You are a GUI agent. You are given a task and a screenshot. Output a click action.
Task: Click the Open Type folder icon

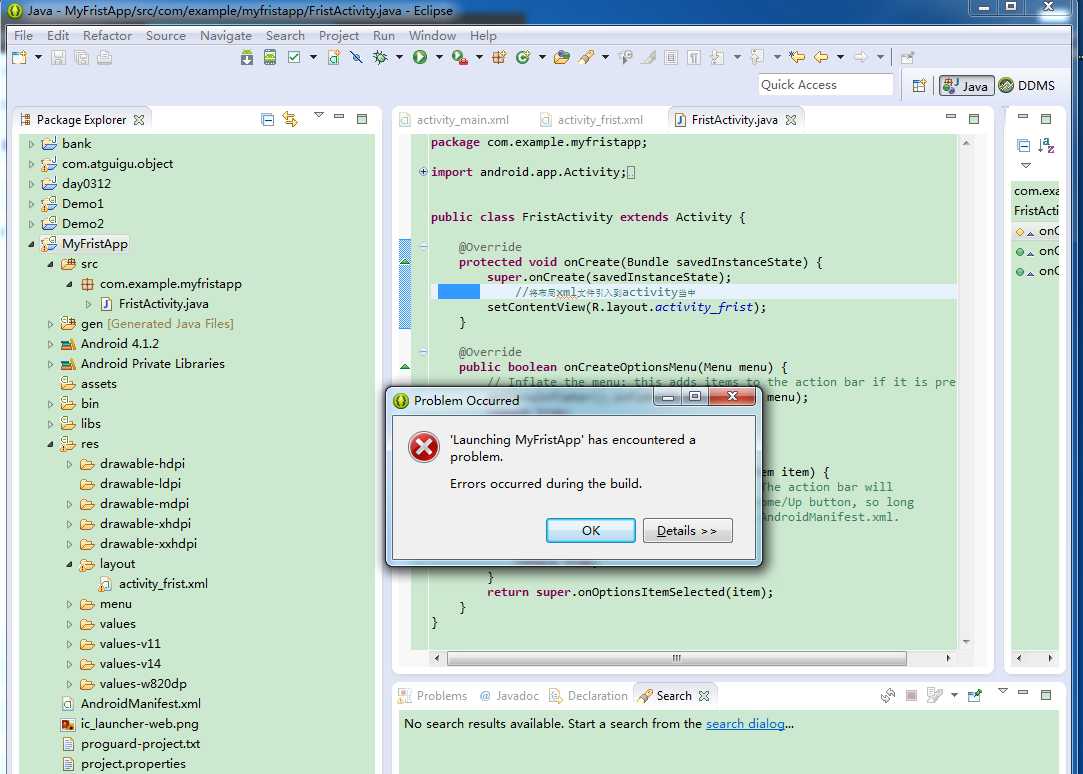pyautogui.click(x=562, y=58)
